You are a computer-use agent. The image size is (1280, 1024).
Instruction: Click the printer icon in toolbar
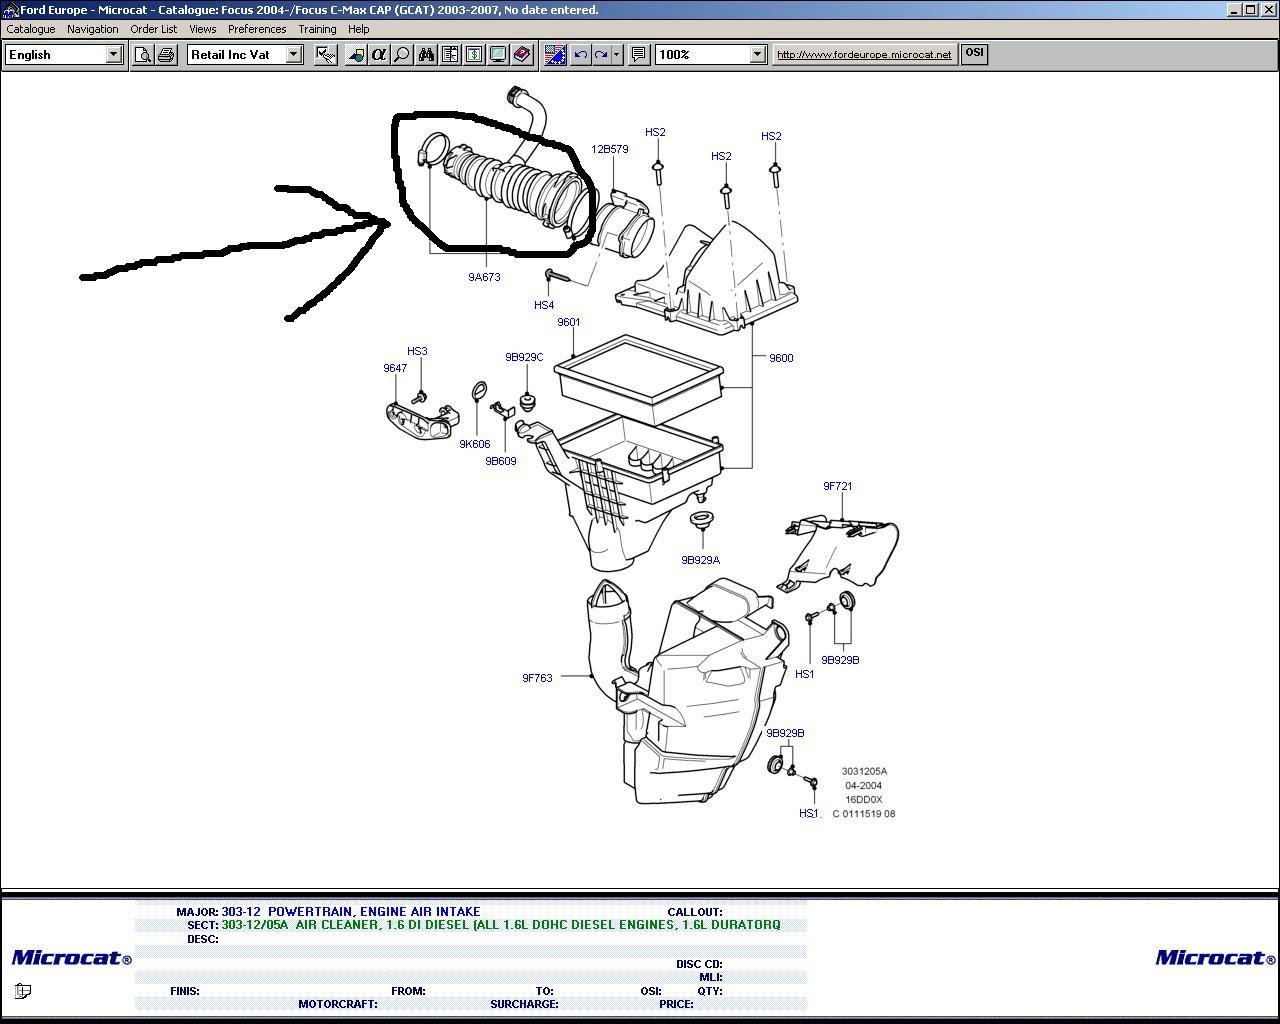click(x=166, y=55)
